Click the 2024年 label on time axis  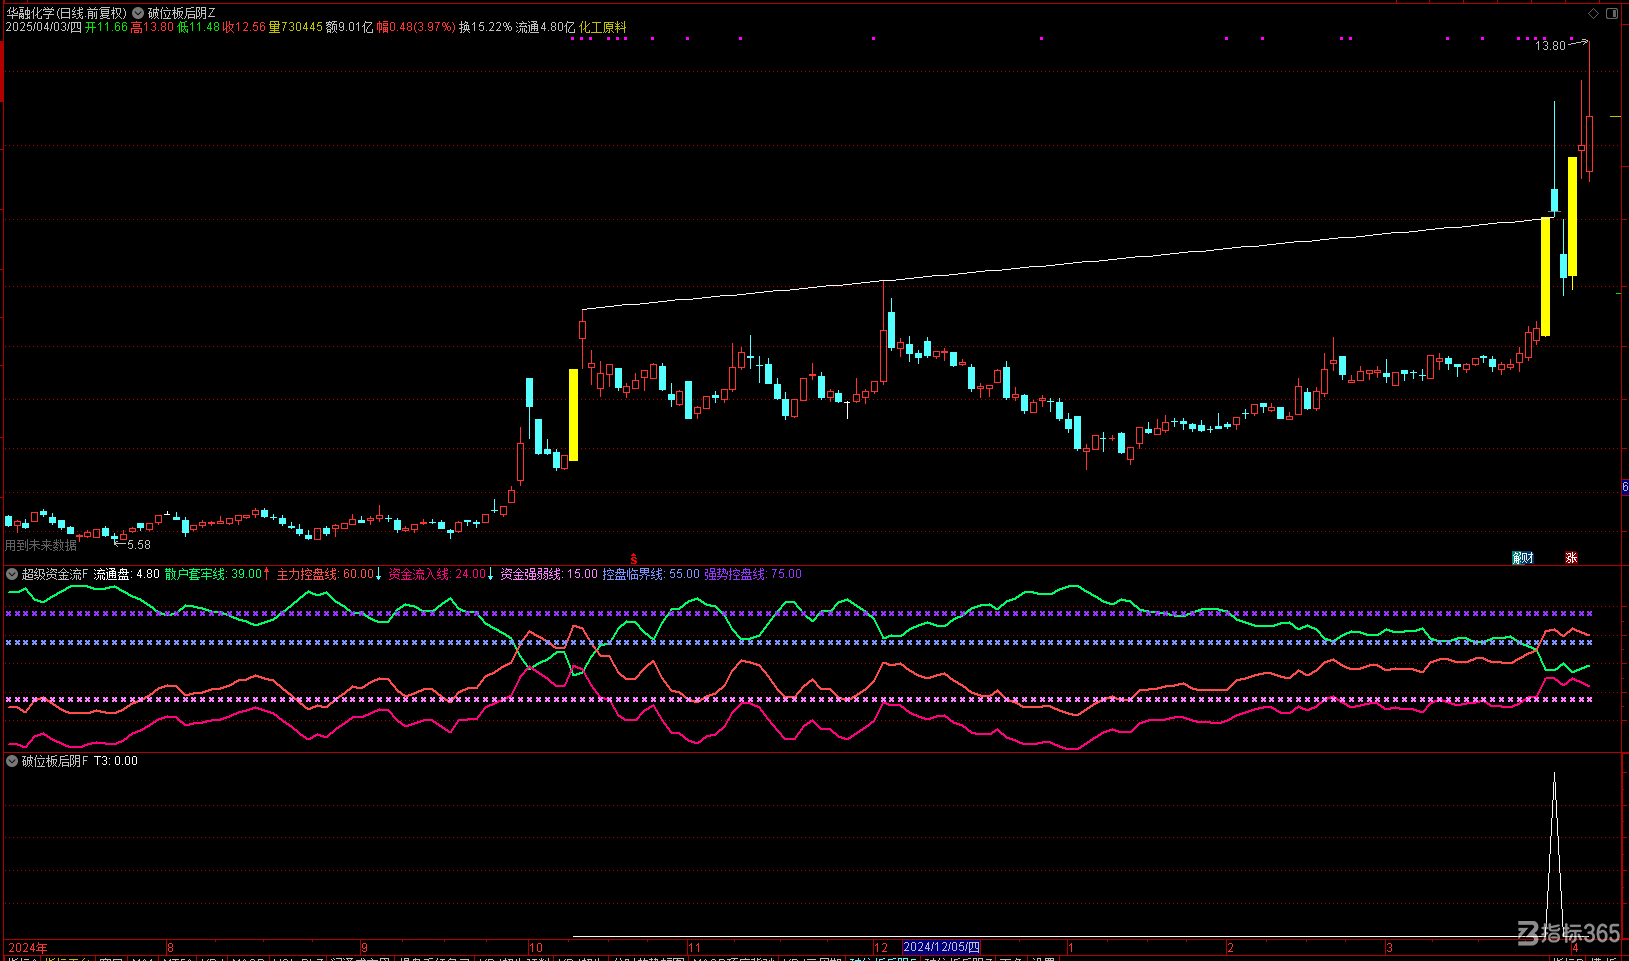(x=28, y=948)
